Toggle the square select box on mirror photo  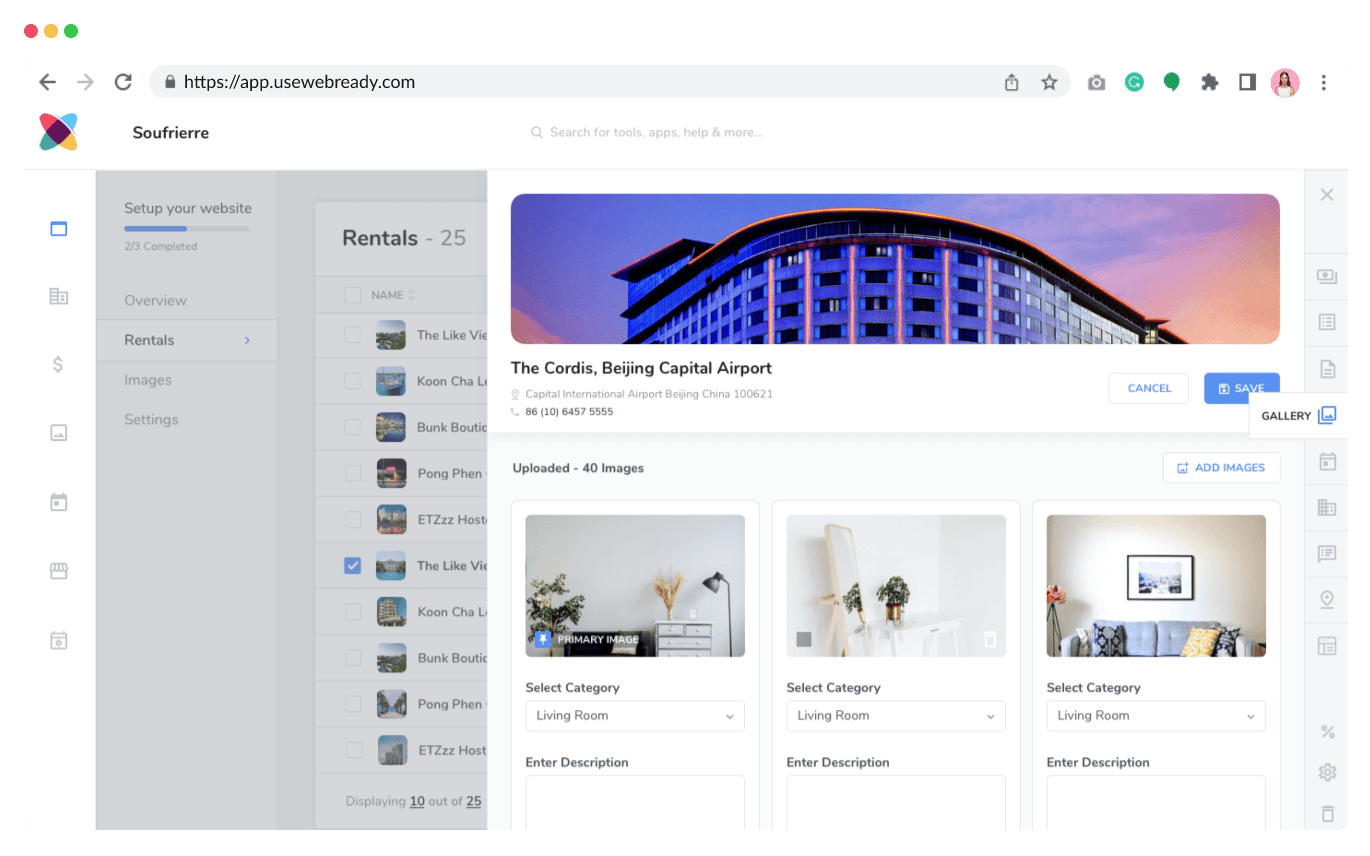click(x=804, y=639)
